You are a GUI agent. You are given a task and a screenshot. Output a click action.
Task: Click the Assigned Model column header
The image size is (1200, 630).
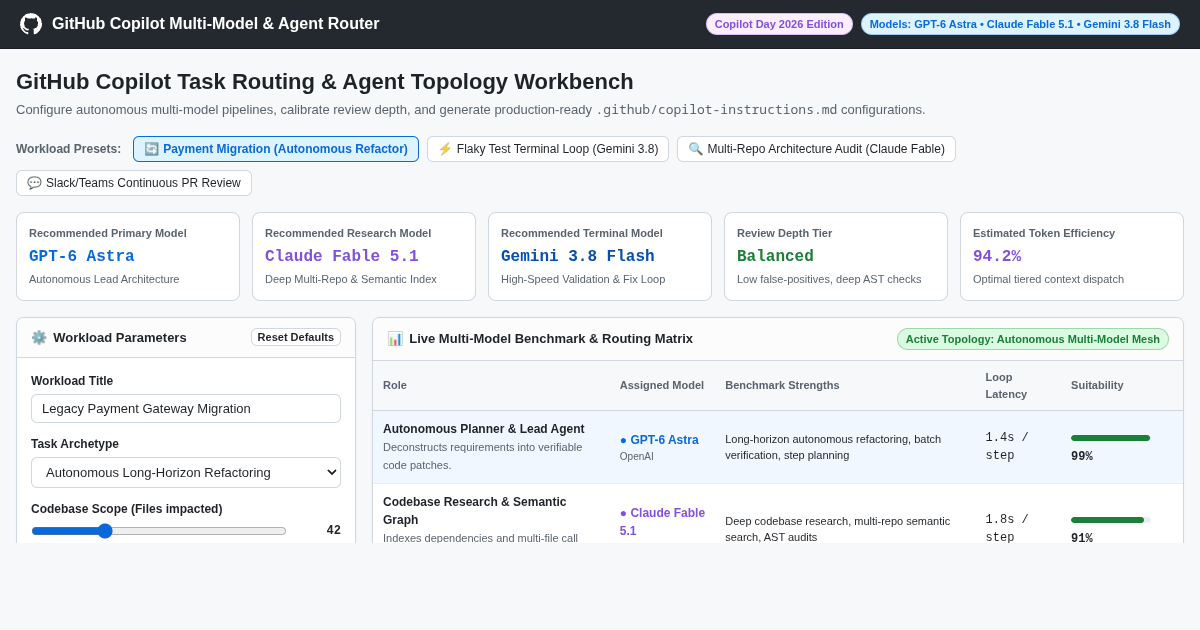662,385
